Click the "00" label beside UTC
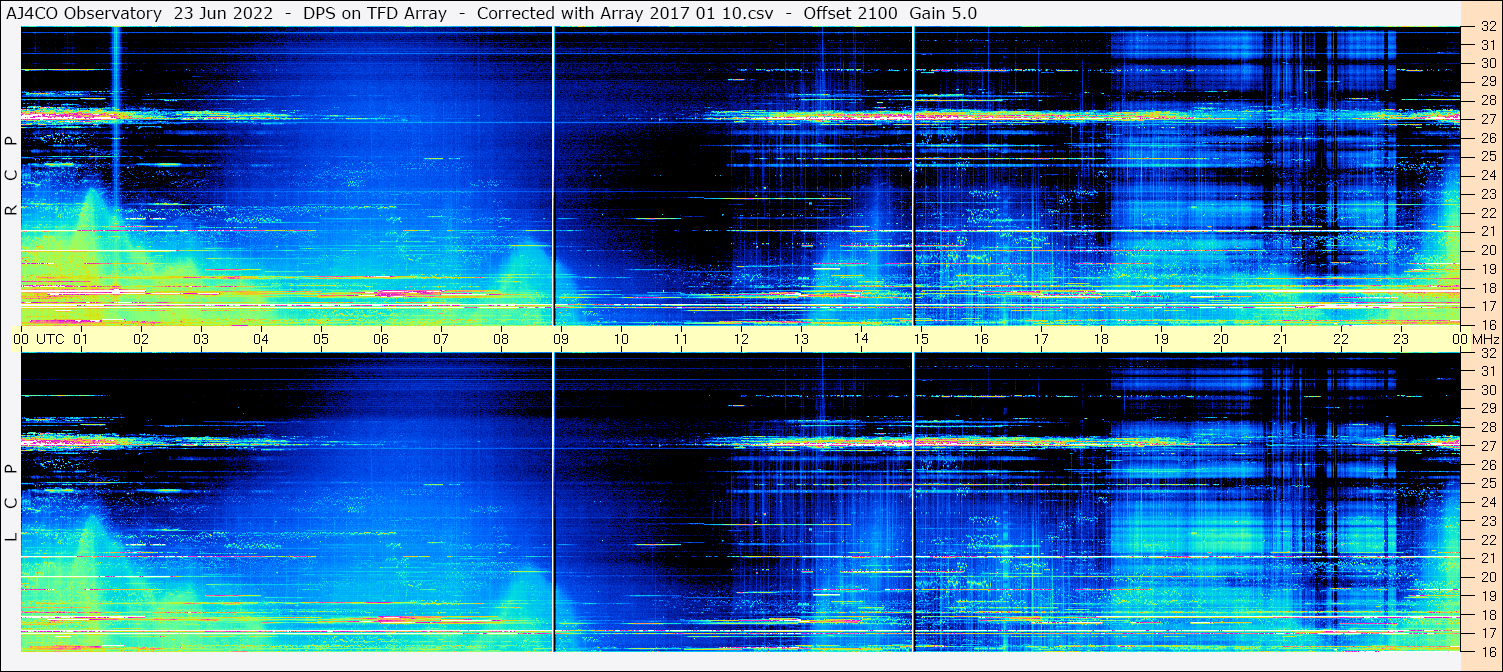This screenshot has height=672, width=1503. click(21, 339)
